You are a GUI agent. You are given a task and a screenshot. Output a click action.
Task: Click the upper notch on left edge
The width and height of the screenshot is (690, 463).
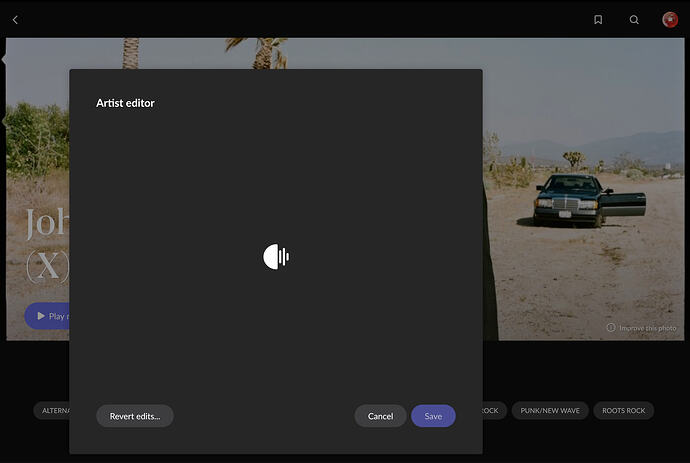(4, 59)
